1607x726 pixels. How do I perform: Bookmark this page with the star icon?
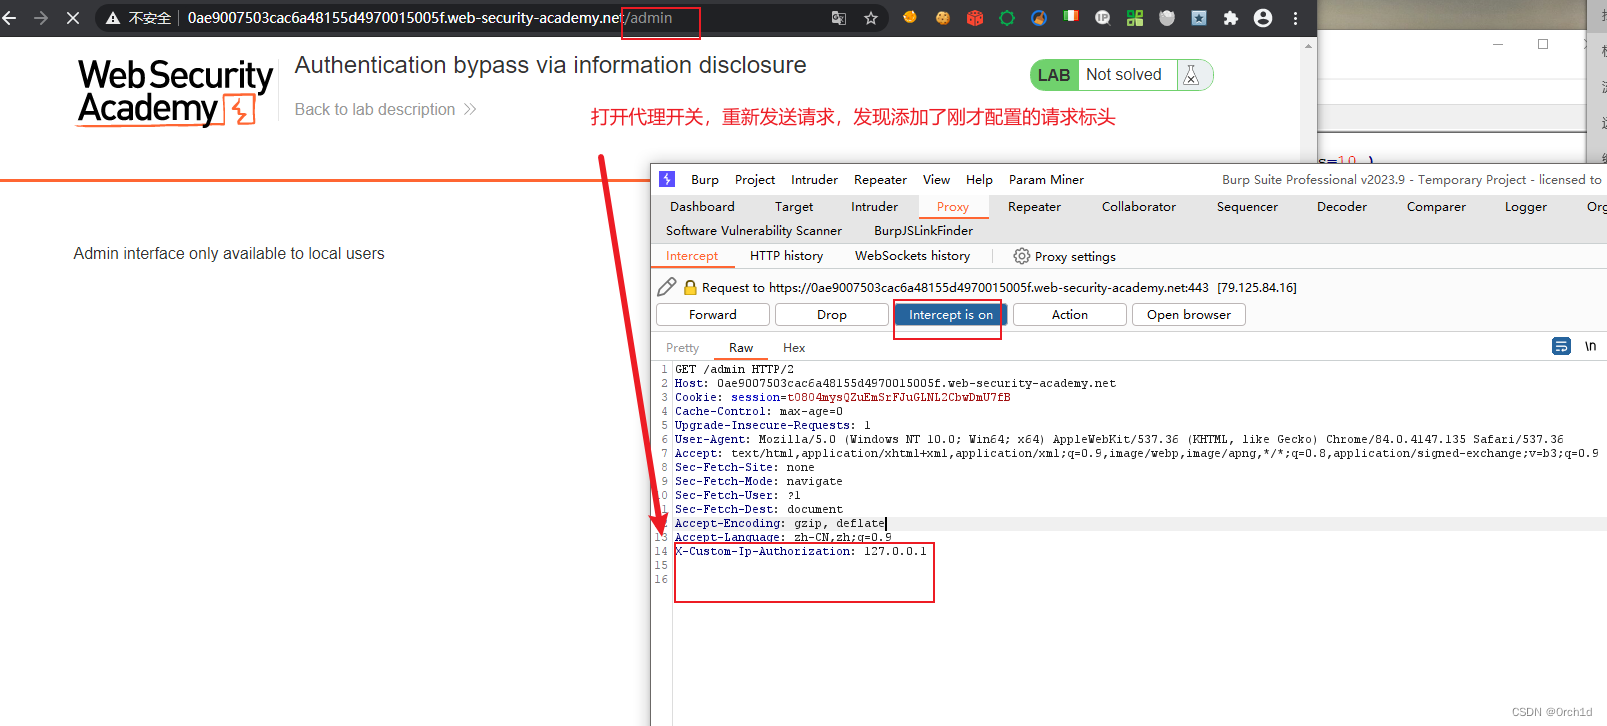point(871,18)
